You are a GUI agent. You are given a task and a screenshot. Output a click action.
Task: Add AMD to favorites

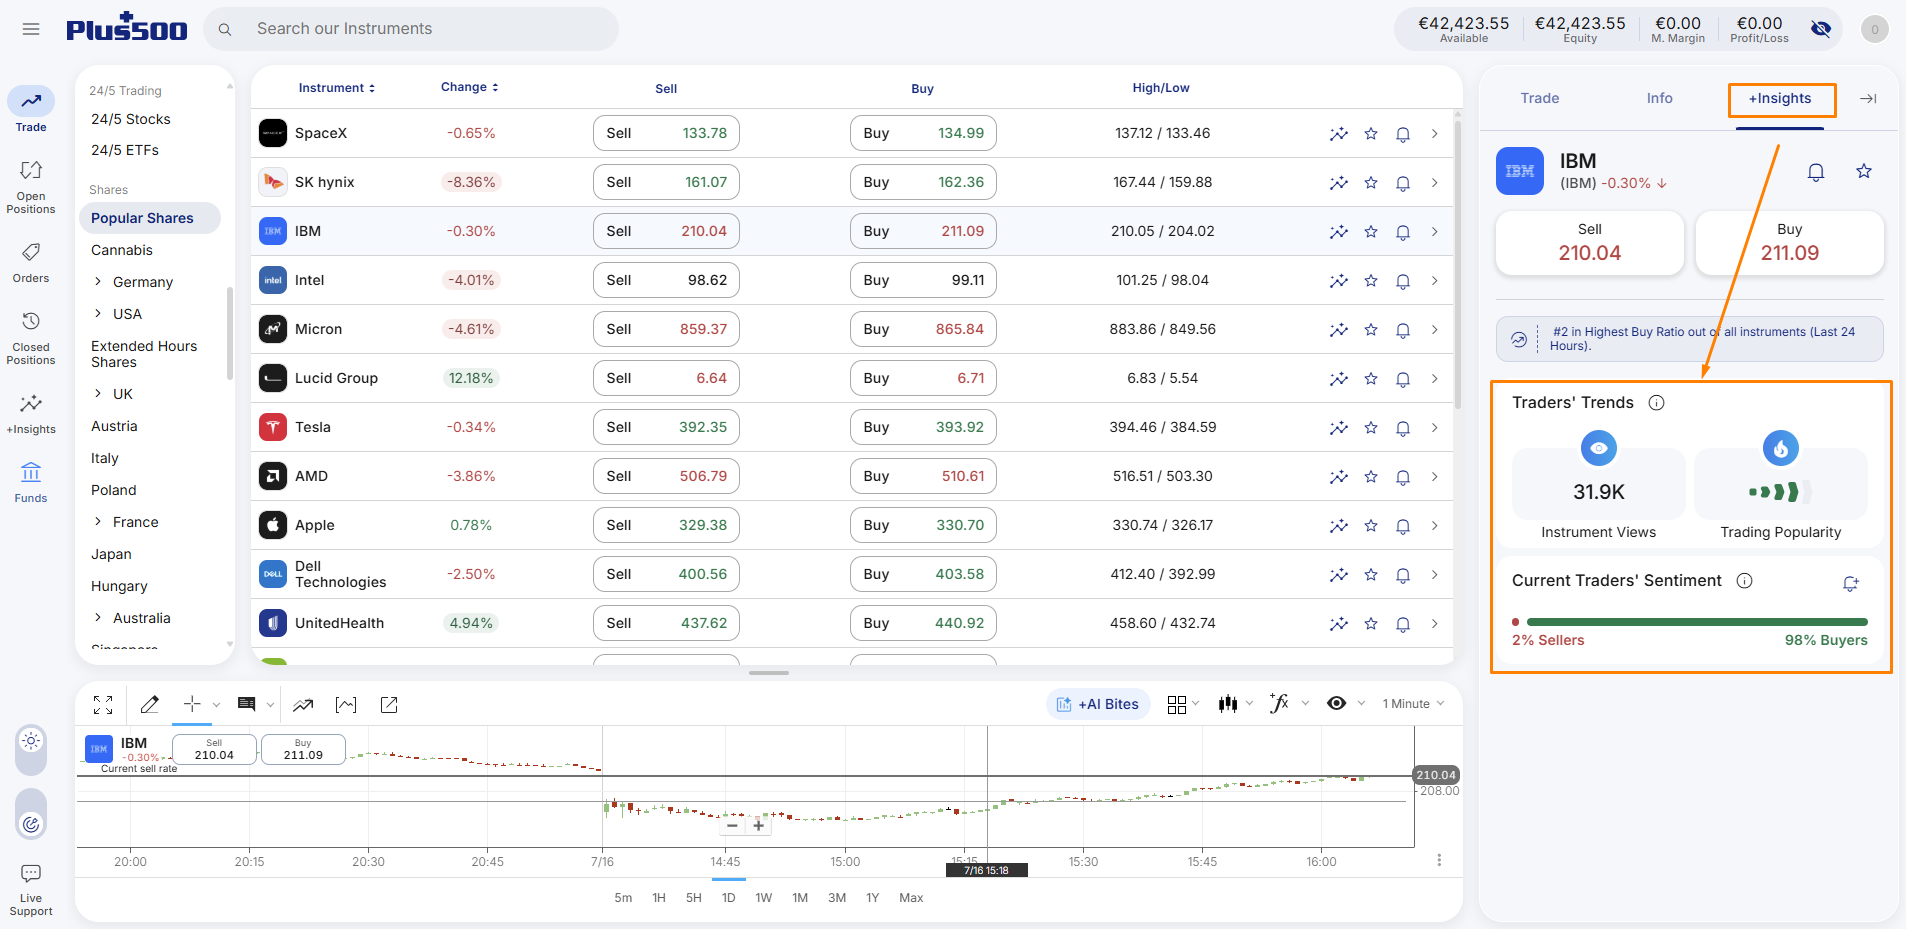(x=1371, y=477)
